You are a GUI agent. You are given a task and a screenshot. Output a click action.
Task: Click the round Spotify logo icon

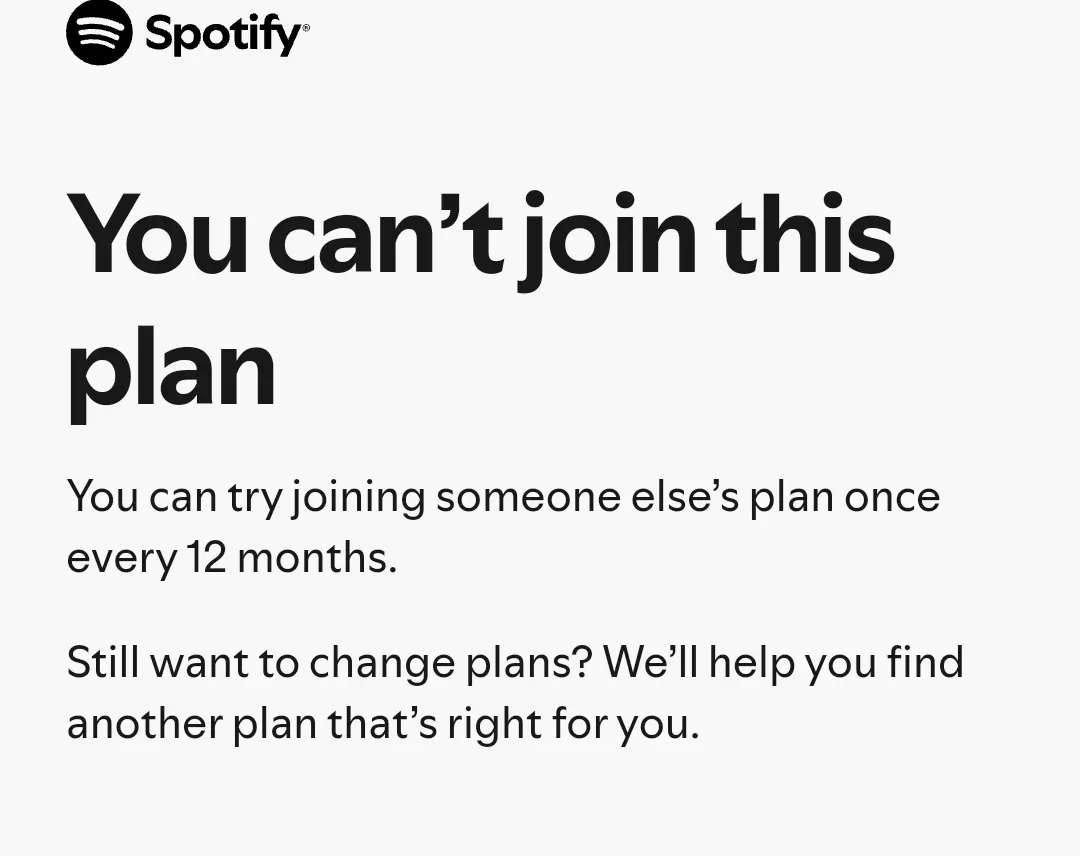coord(99,32)
